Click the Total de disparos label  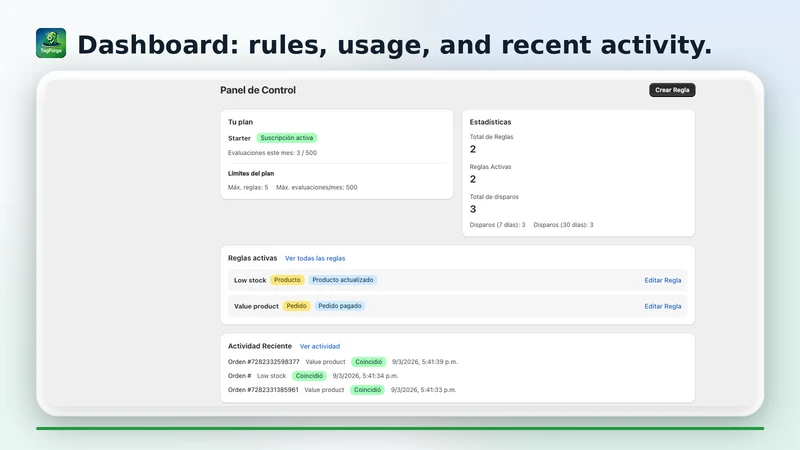click(x=494, y=197)
